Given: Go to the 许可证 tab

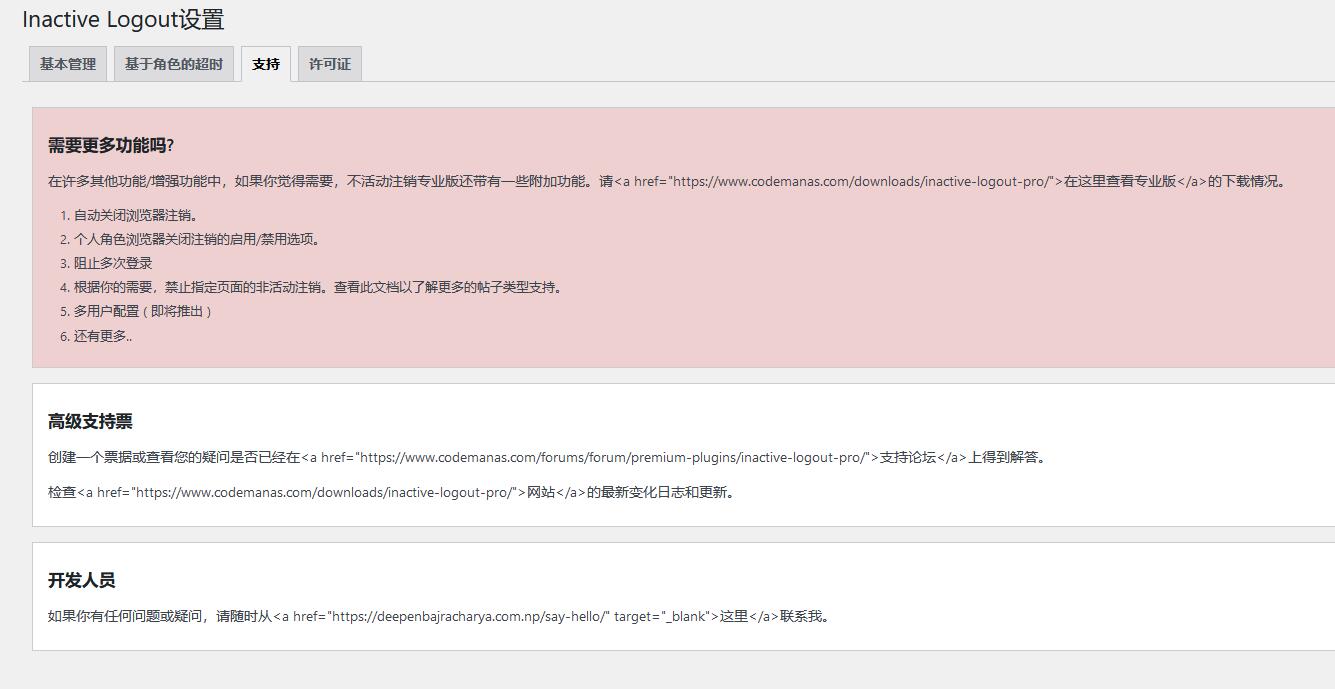Looking at the screenshot, I should (x=329, y=64).
